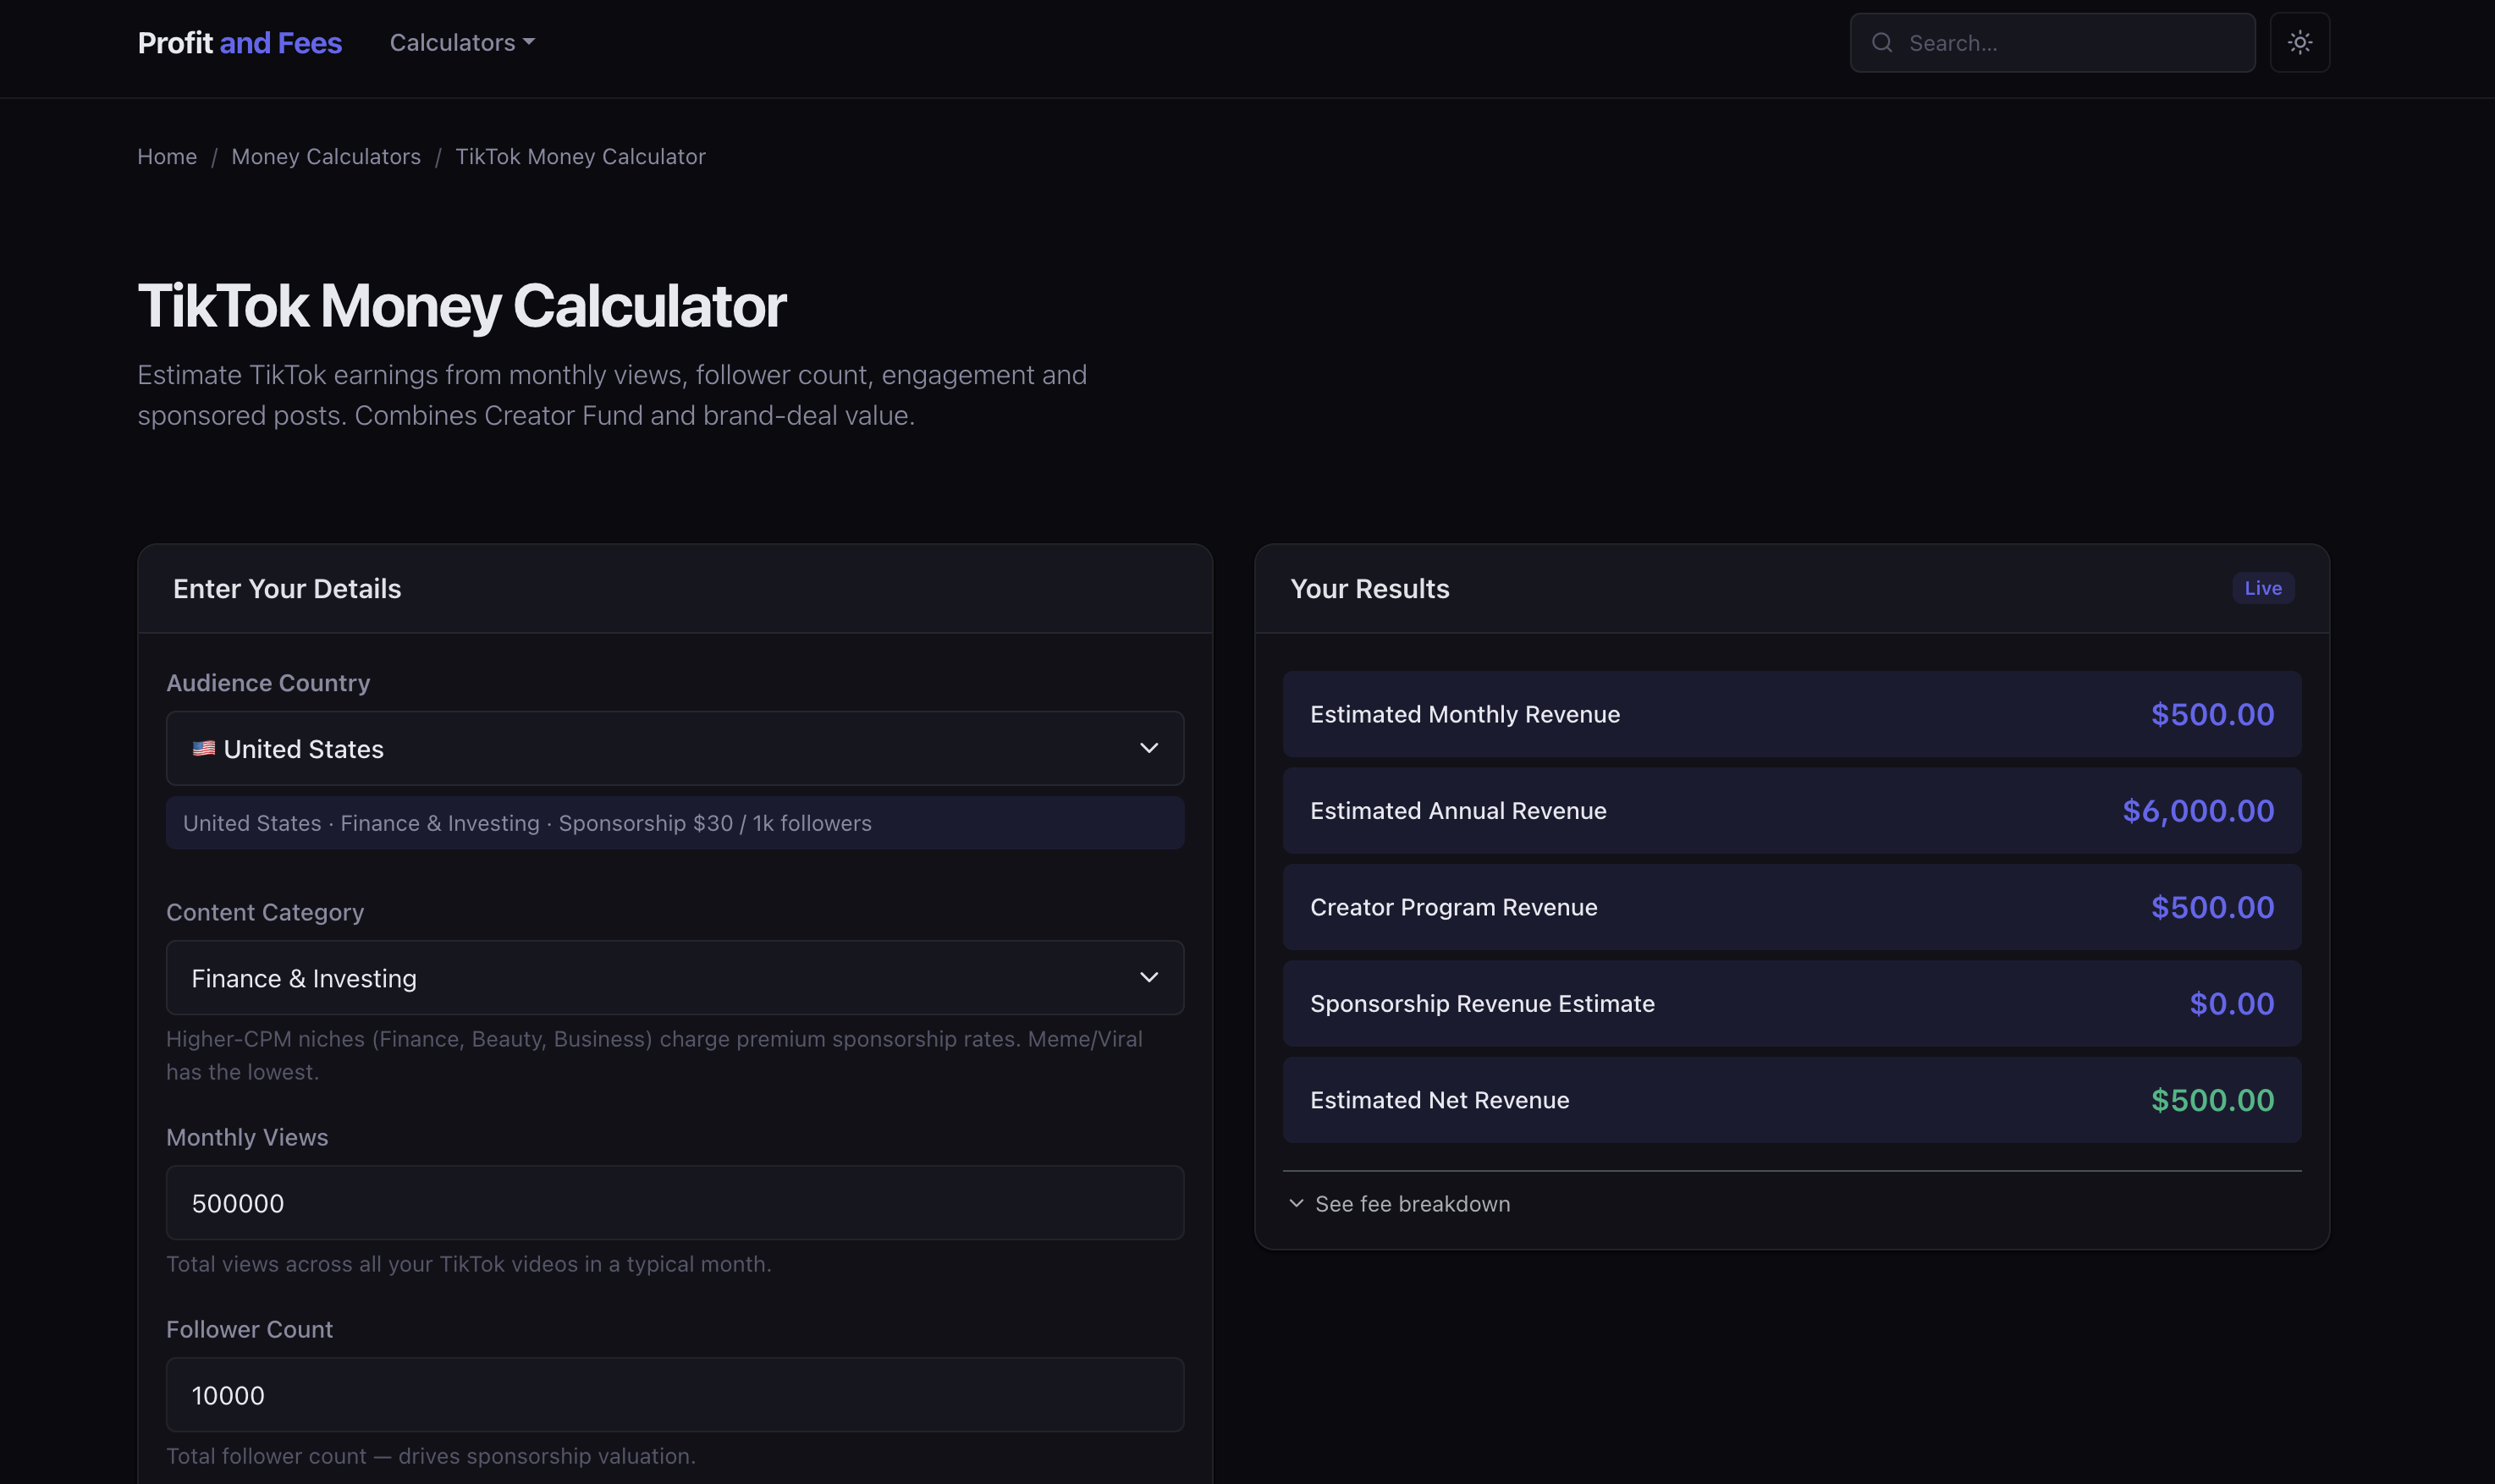Image resolution: width=2495 pixels, height=1484 pixels.
Task: Open the Calculators dropdown menu
Action: (x=462, y=42)
